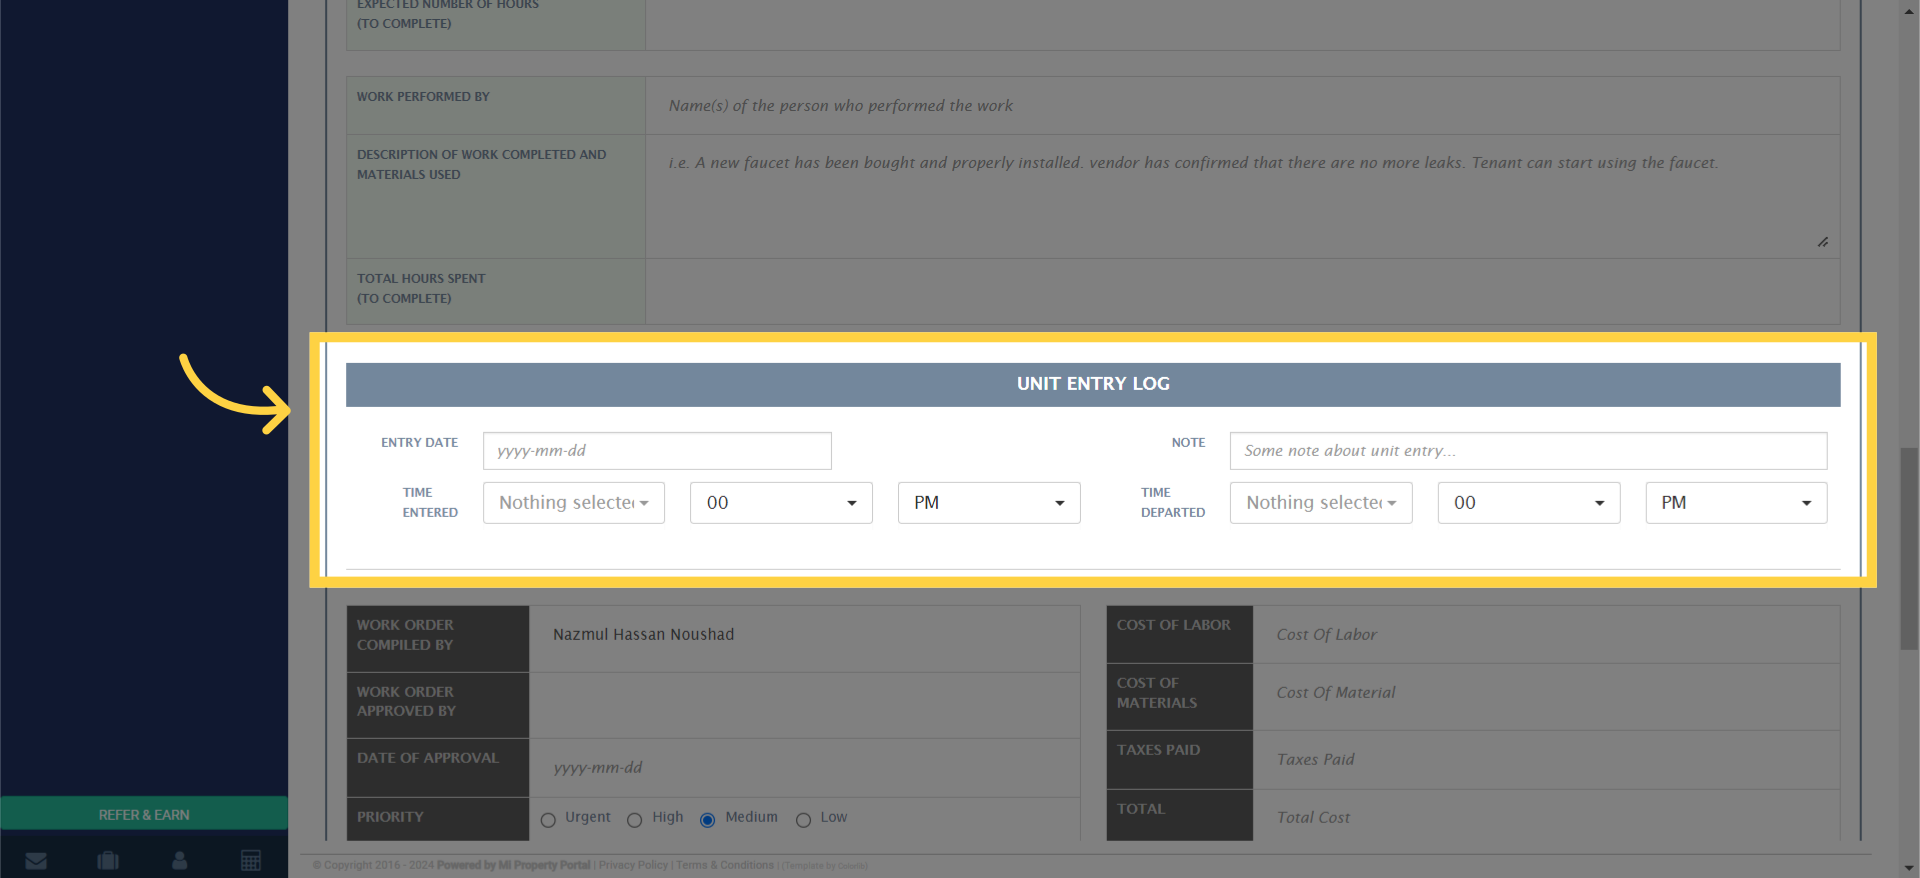Click the Unit Entry Log header
This screenshot has height=878, width=1920.
coord(1093,384)
